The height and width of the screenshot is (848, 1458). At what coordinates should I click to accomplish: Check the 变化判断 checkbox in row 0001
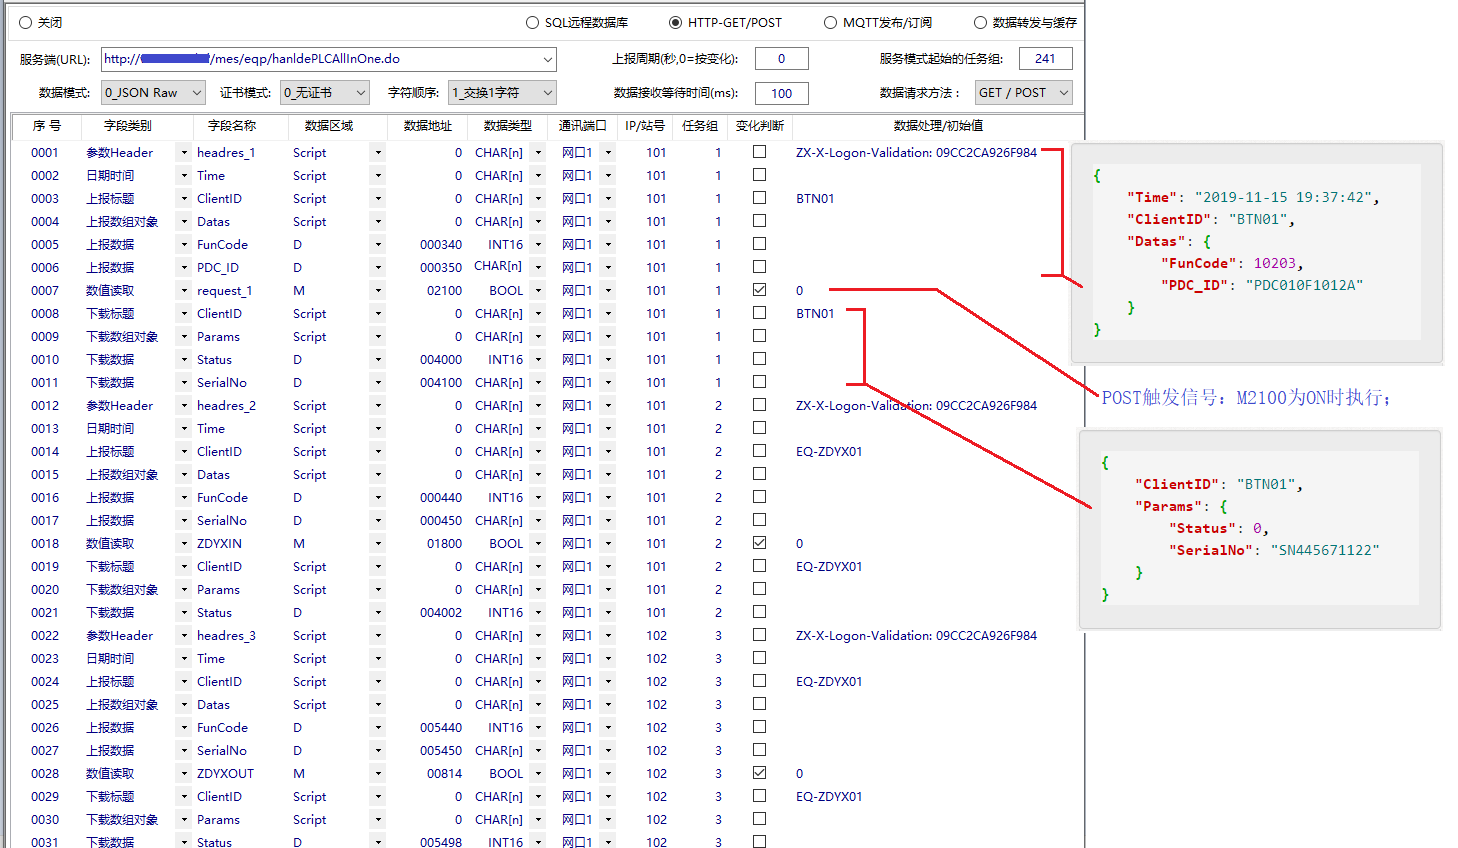click(x=760, y=152)
